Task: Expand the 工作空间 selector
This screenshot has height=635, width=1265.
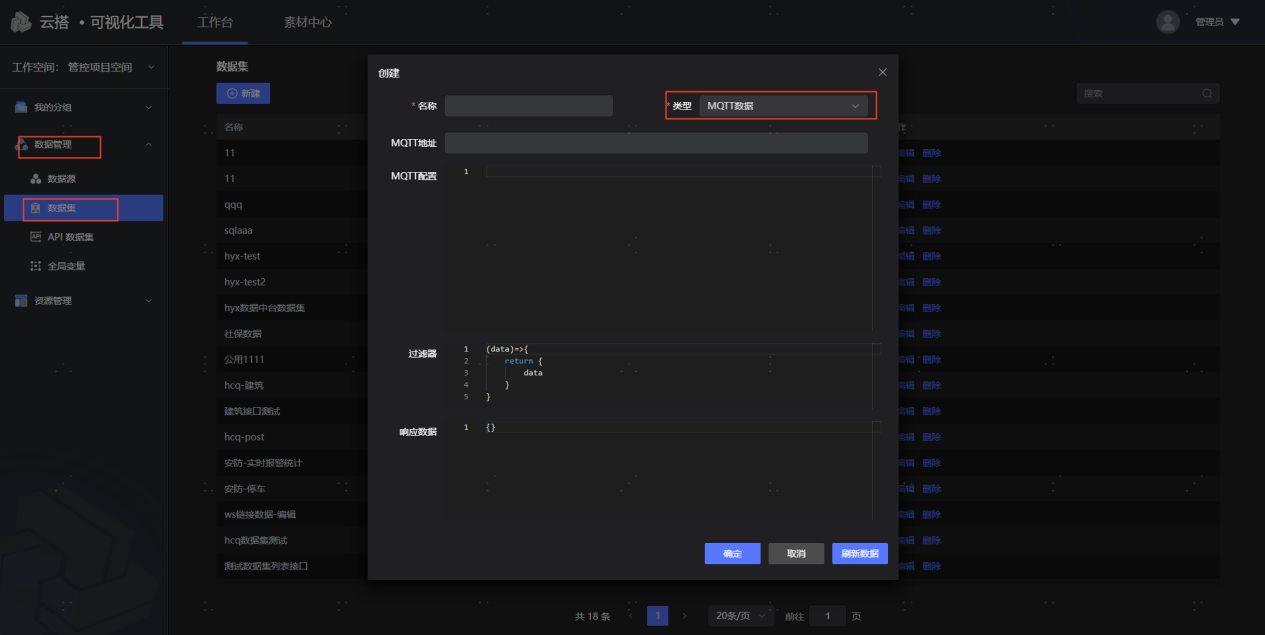Action: [84, 68]
